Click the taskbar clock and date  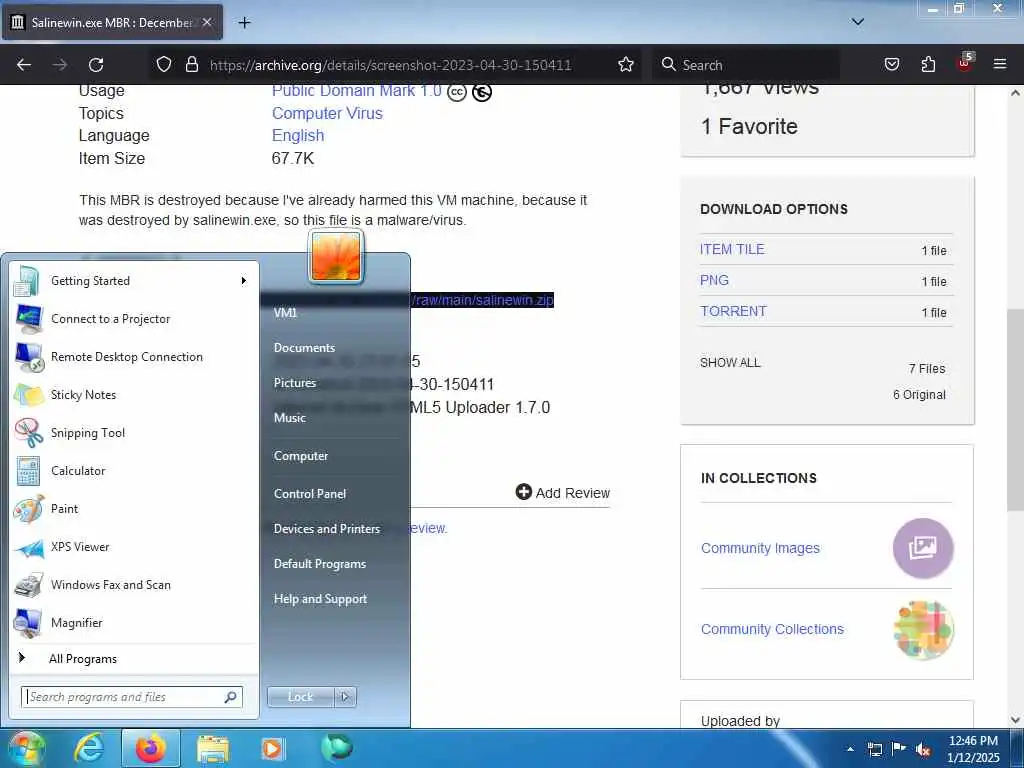tap(973, 749)
